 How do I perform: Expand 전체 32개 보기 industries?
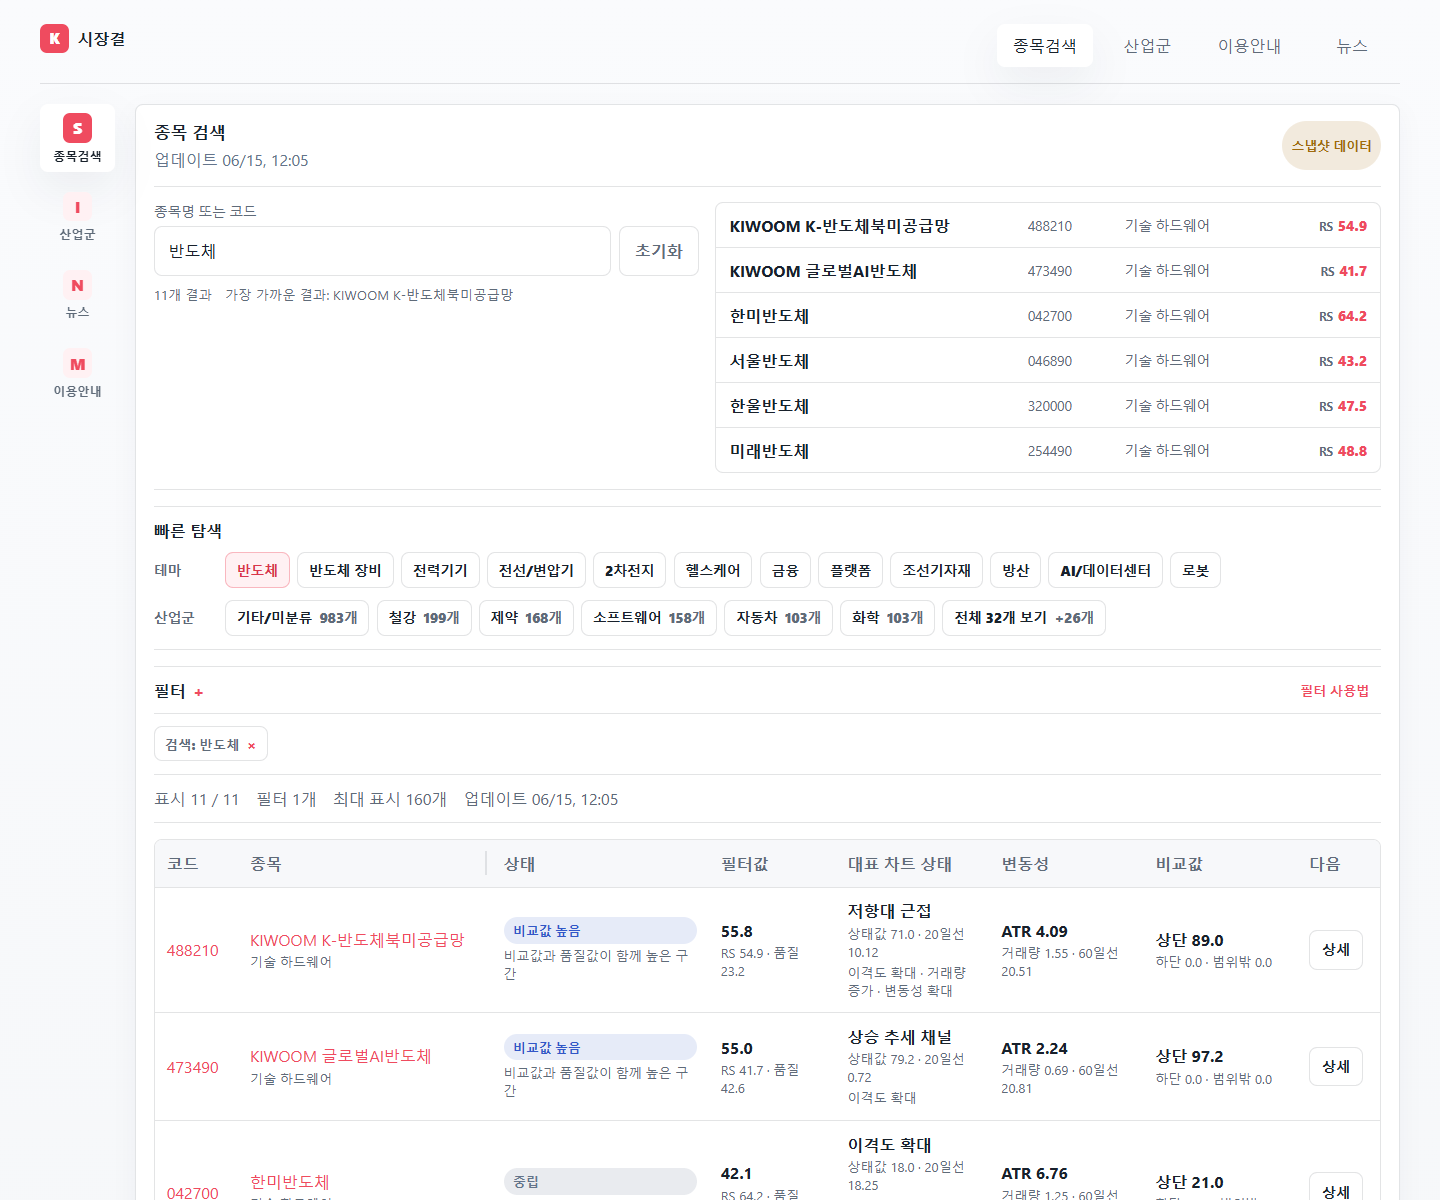1024,618
